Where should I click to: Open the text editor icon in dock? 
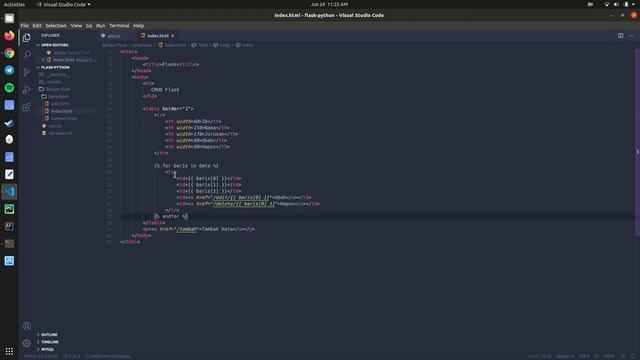click(9, 174)
